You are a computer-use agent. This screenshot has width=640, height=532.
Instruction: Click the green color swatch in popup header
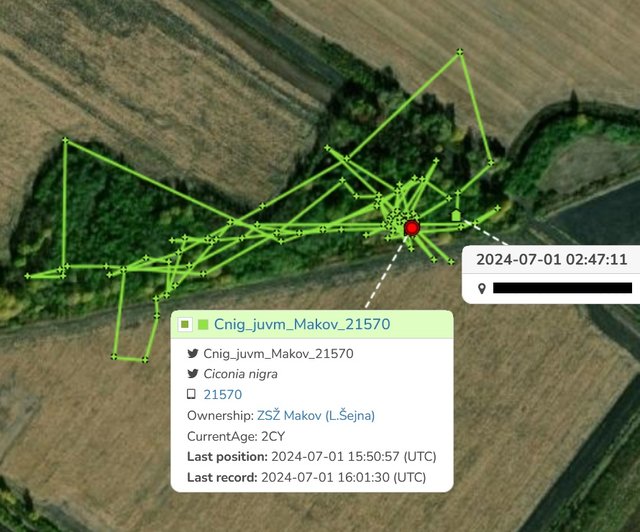tap(203, 325)
